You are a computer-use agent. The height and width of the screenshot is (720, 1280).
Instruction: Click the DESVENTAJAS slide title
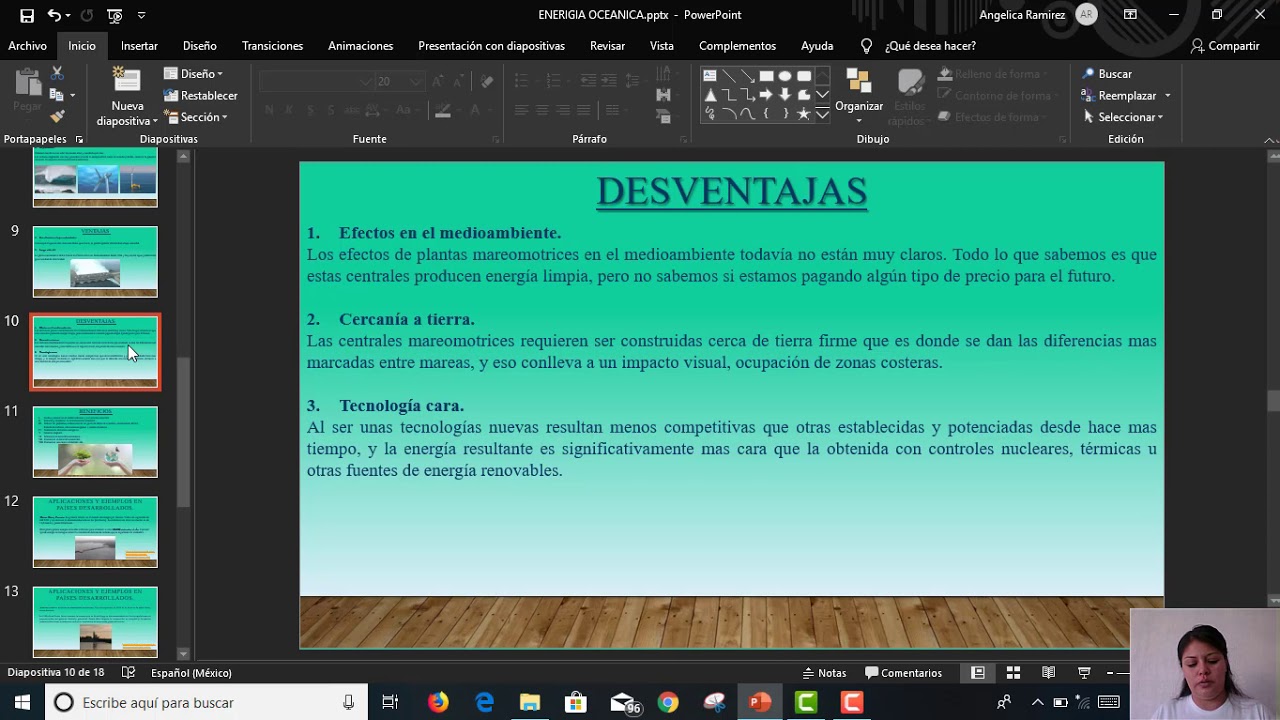(732, 191)
